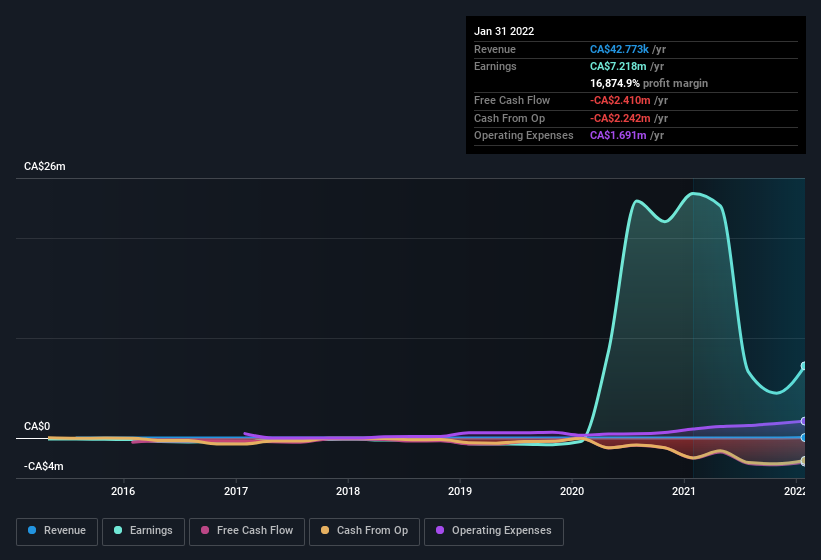
Task: Click the Operating Expenses tooltip row label
Action: (x=524, y=136)
